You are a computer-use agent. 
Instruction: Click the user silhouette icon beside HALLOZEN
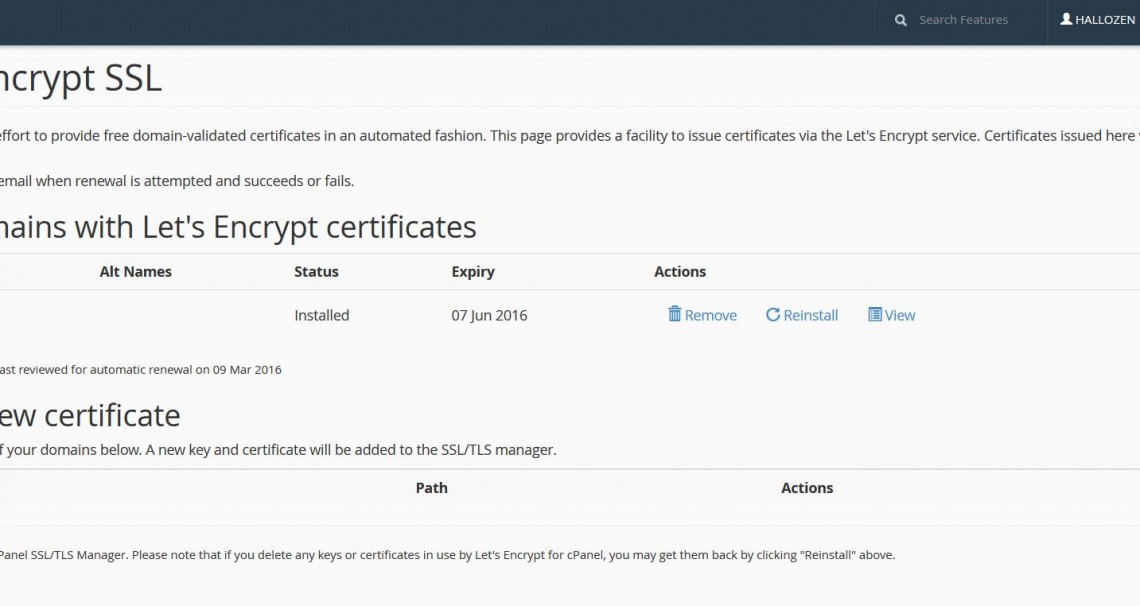pos(1067,19)
